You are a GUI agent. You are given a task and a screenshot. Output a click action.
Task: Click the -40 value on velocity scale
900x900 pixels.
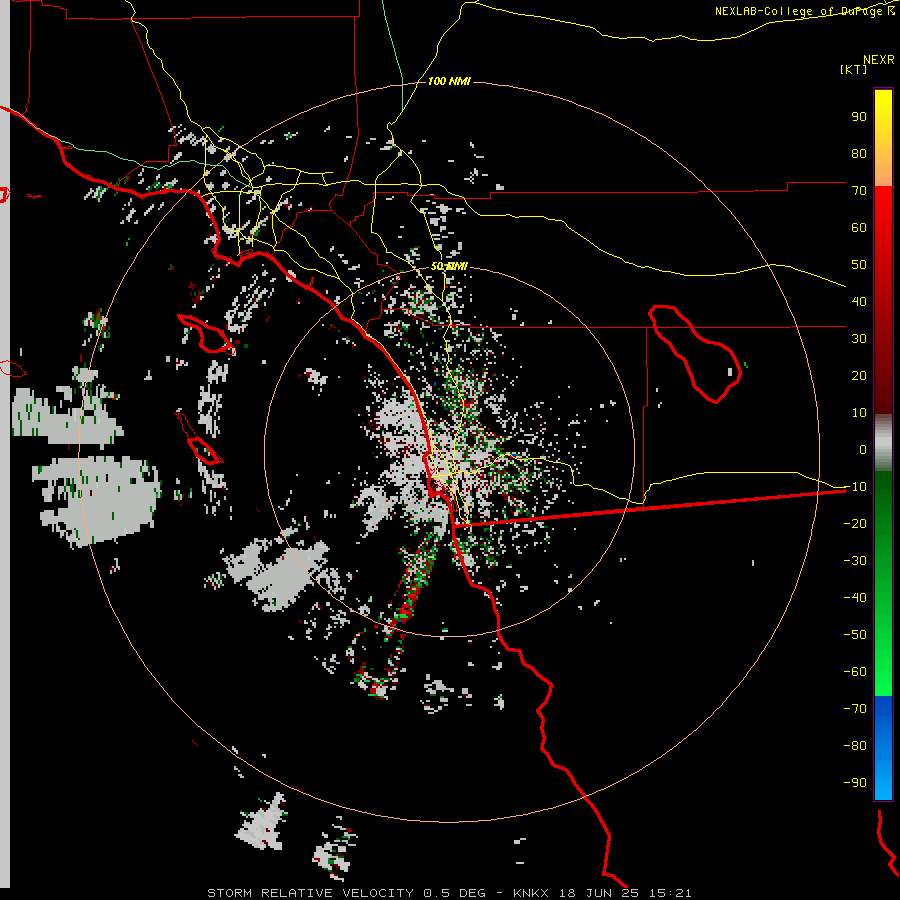[x=855, y=598]
